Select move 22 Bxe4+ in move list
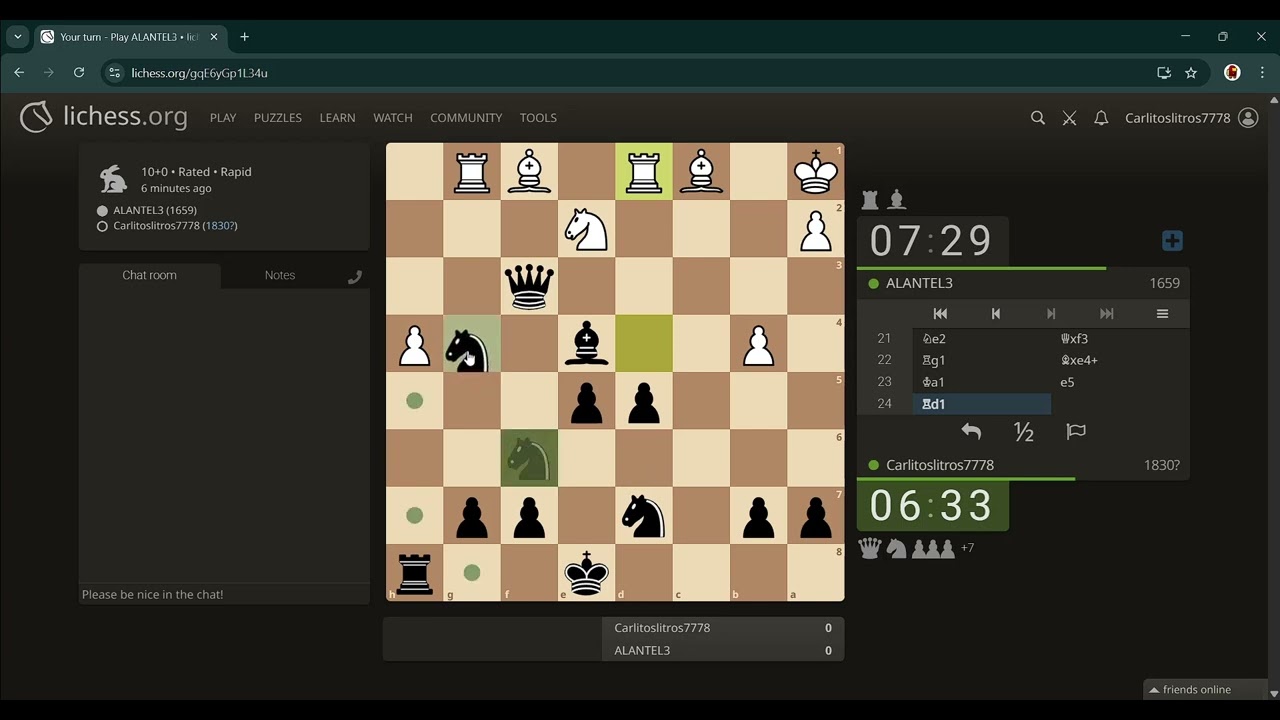The width and height of the screenshot is (1280, 720). pos(1120,360)
